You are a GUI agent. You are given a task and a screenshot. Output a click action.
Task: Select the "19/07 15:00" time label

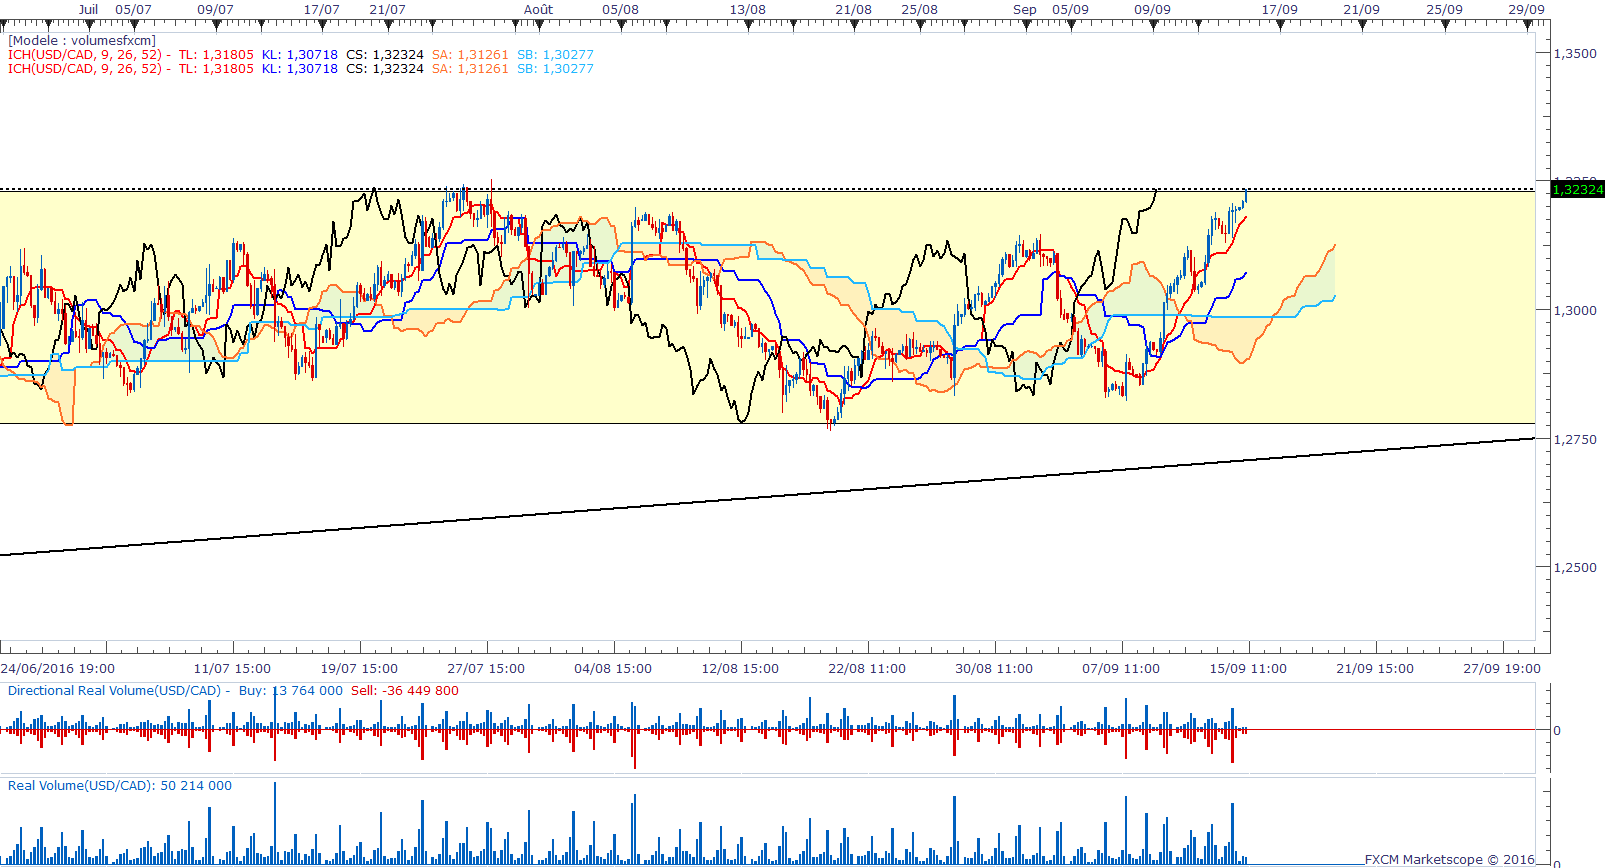(359, 669)
